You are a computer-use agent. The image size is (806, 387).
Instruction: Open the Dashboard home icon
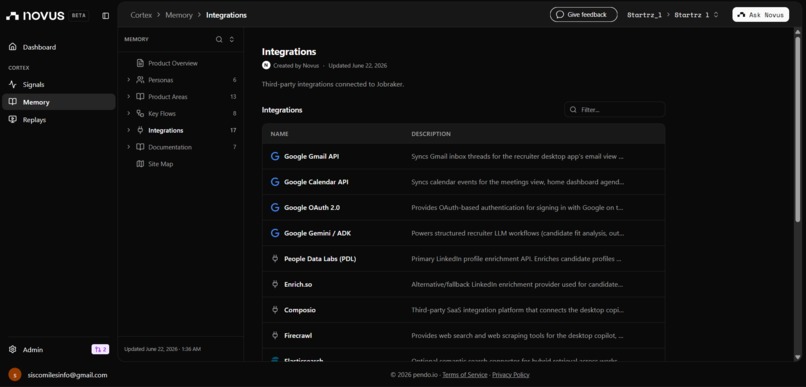click(x=13, y=47)
